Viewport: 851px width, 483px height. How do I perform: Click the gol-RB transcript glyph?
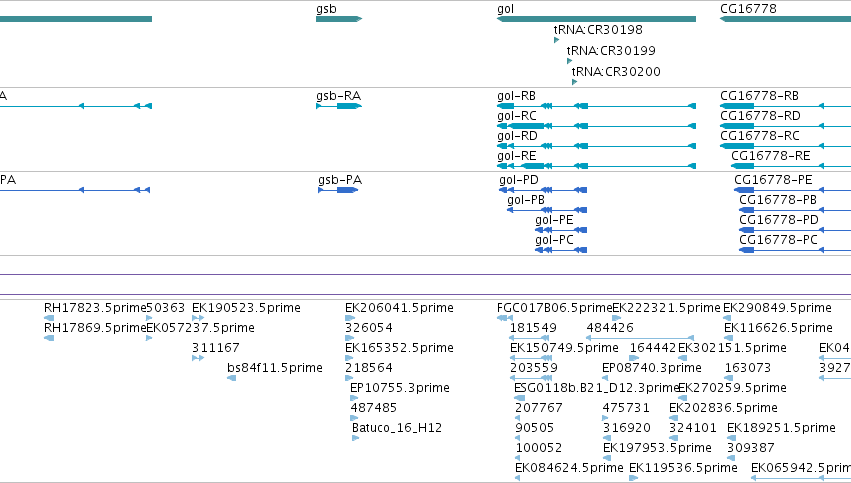596,106
